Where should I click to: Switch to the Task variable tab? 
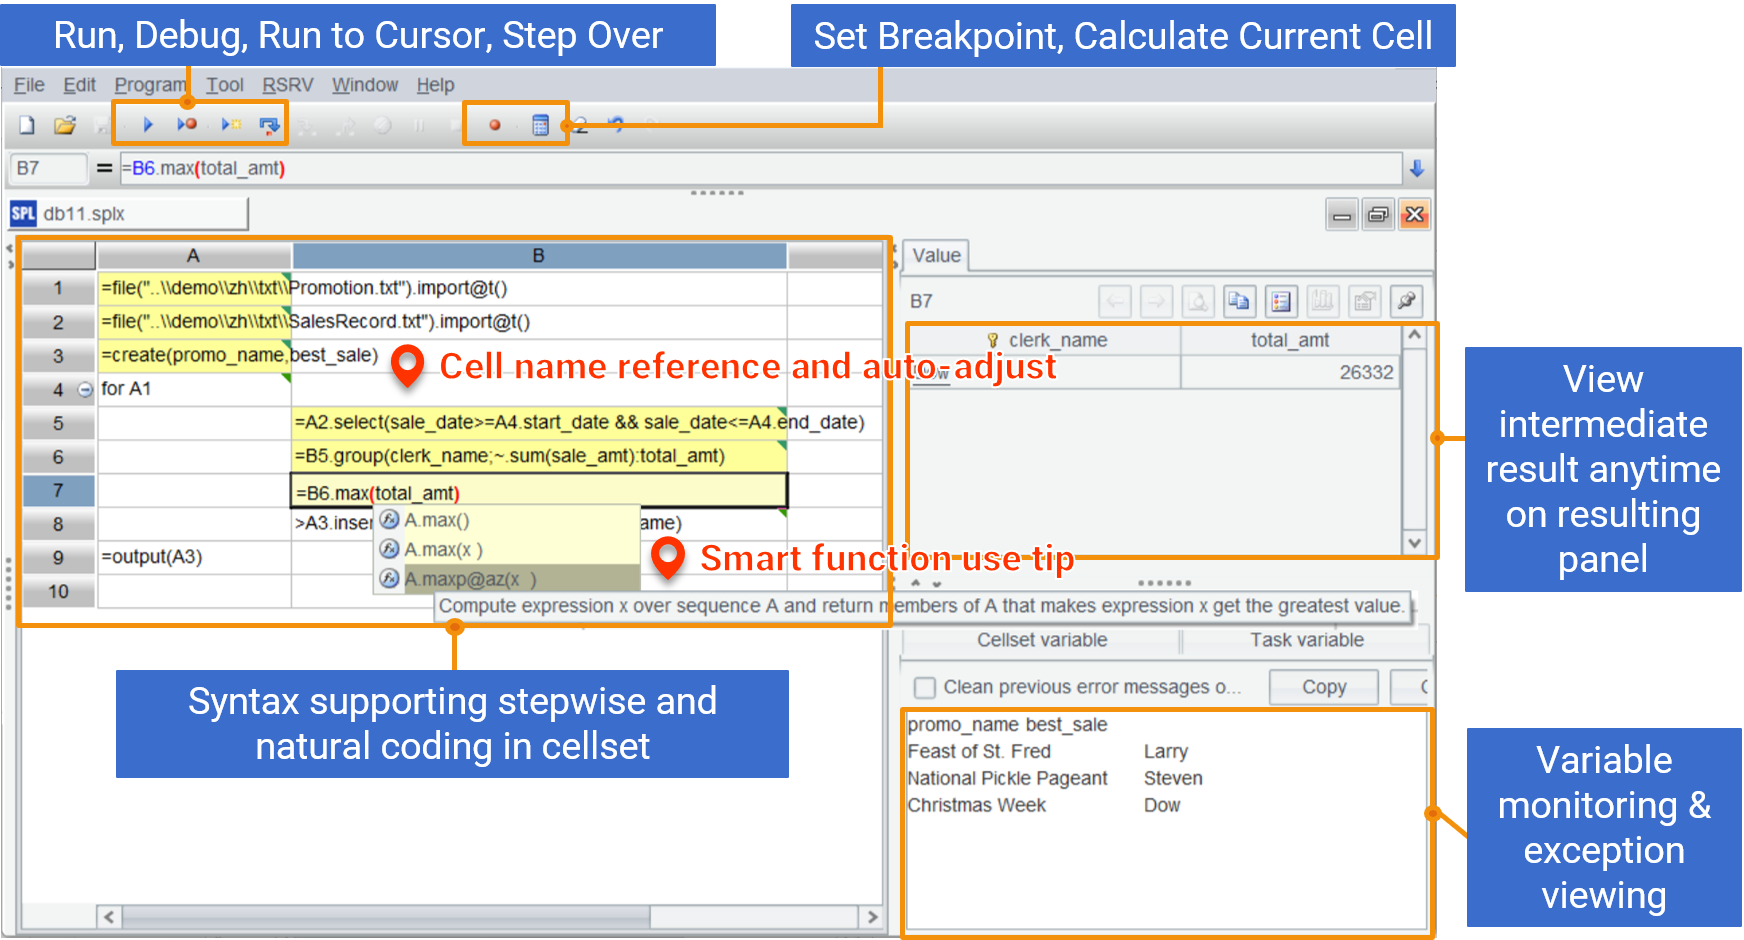tap(1306, 640)
